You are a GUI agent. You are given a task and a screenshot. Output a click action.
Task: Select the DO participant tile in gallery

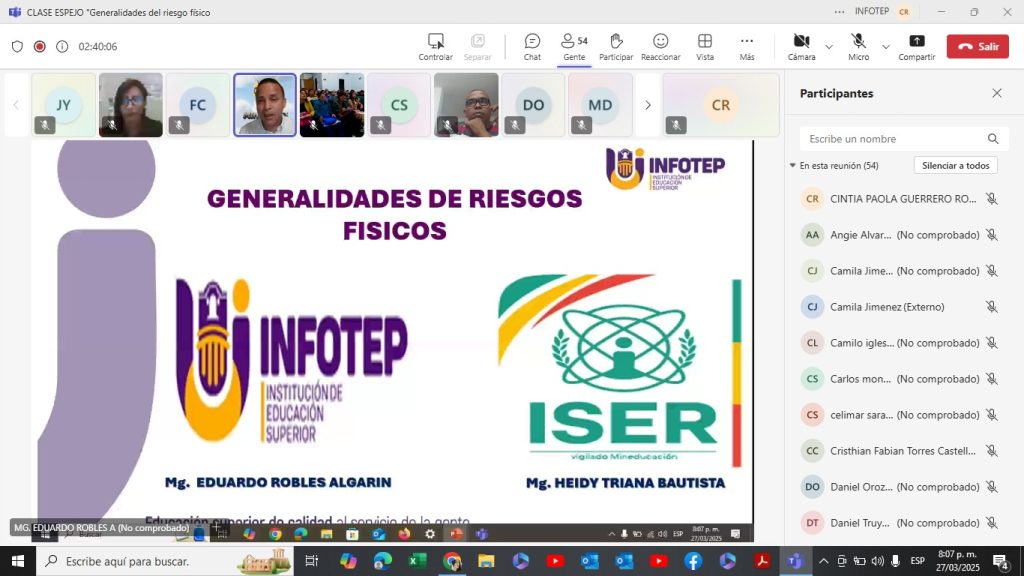(533, 104)
